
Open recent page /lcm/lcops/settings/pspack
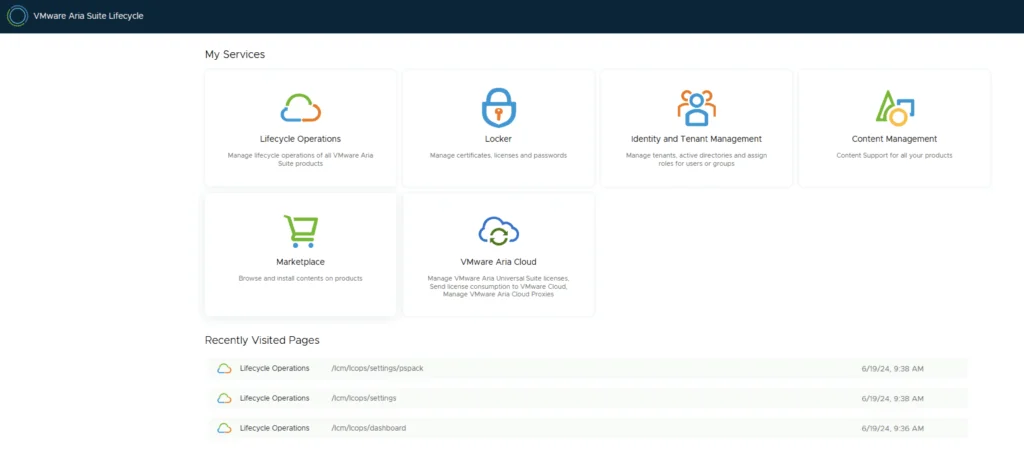(377, 368)
